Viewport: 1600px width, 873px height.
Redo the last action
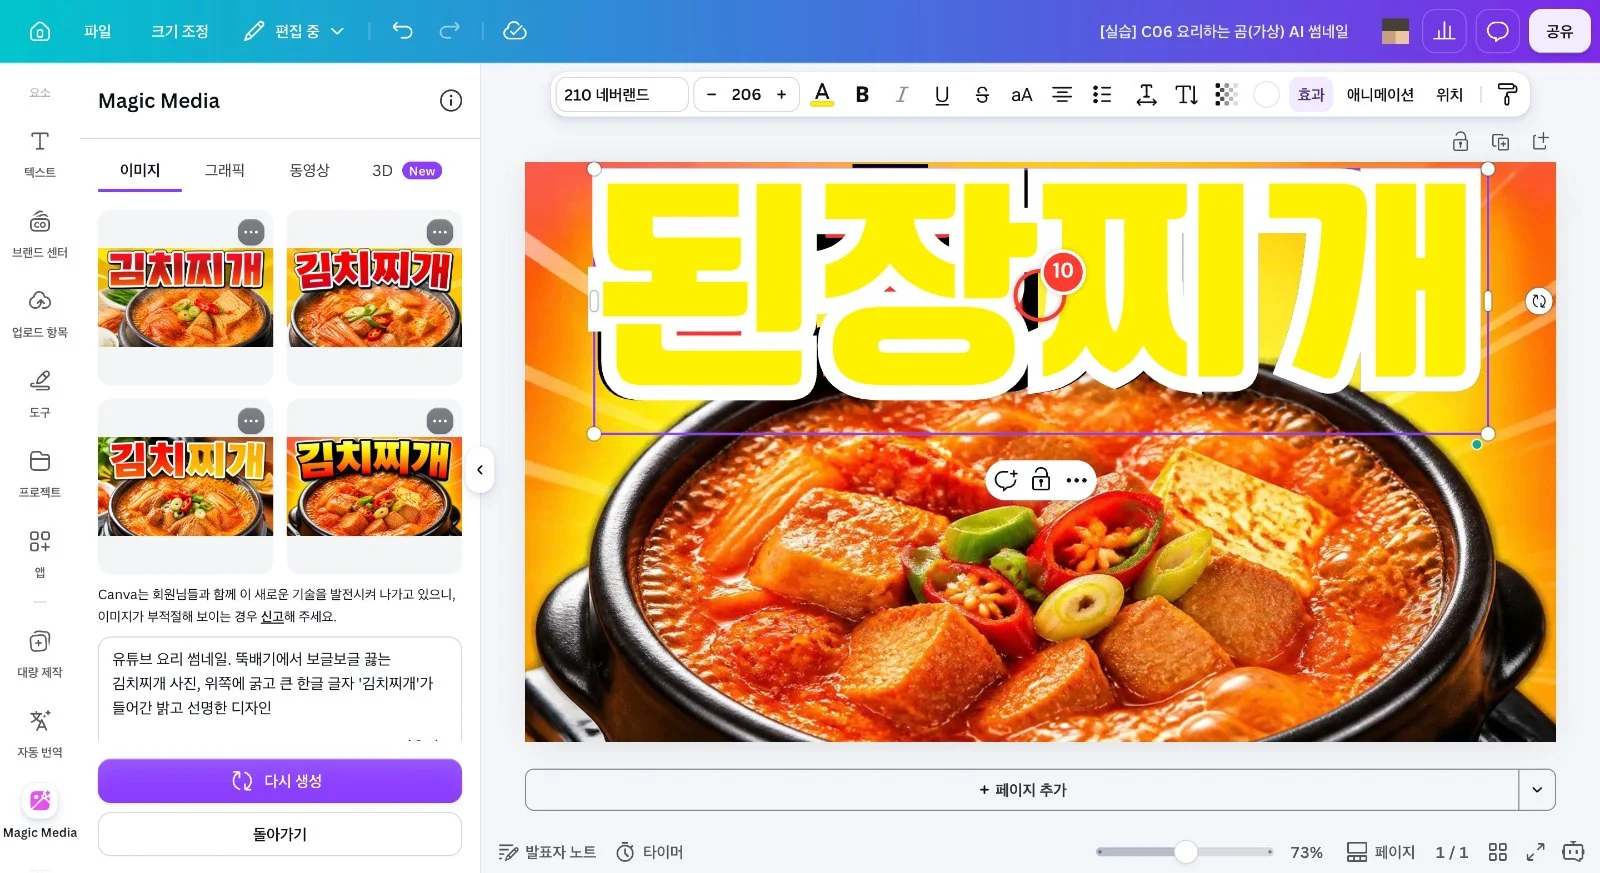450,31
